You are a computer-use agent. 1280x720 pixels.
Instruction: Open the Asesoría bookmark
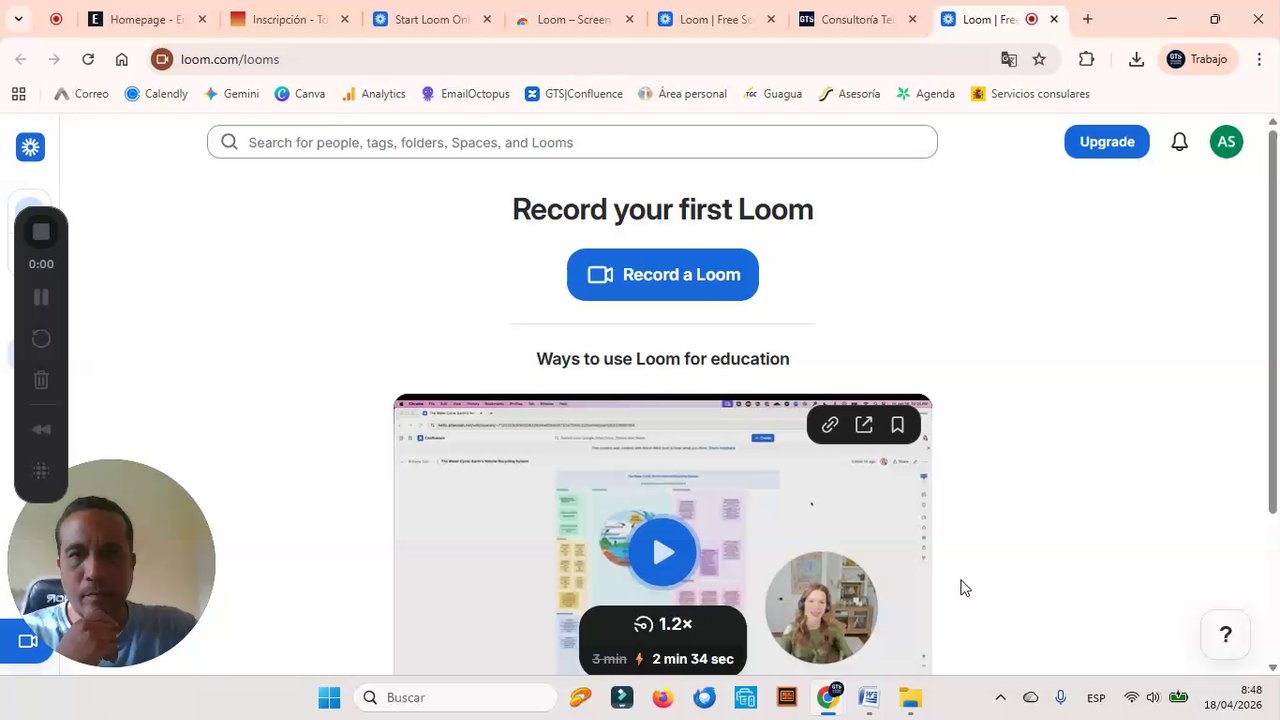click(x=849, y=94)
